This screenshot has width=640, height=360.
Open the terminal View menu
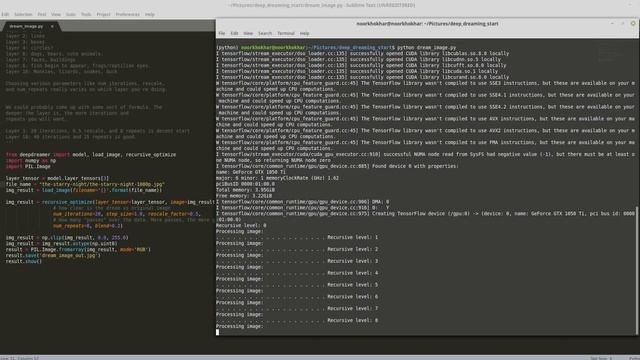pyautogui.click(x=248, y=33)
